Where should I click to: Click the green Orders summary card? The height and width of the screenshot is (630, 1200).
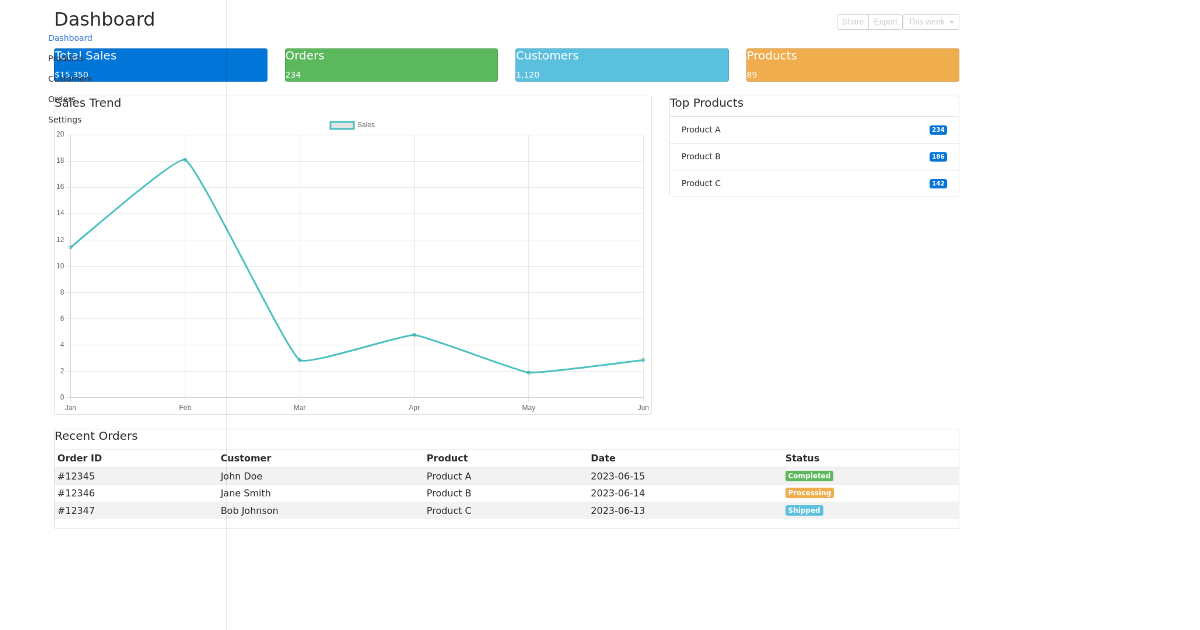[390, 64]
